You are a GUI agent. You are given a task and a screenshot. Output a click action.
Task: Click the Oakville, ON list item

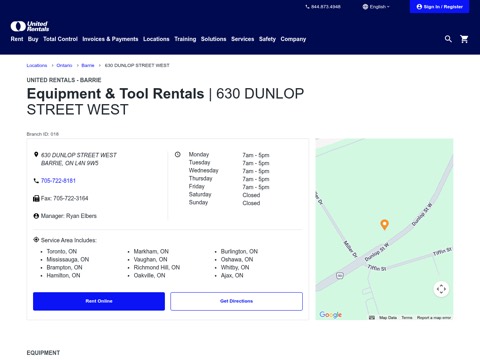149,275
